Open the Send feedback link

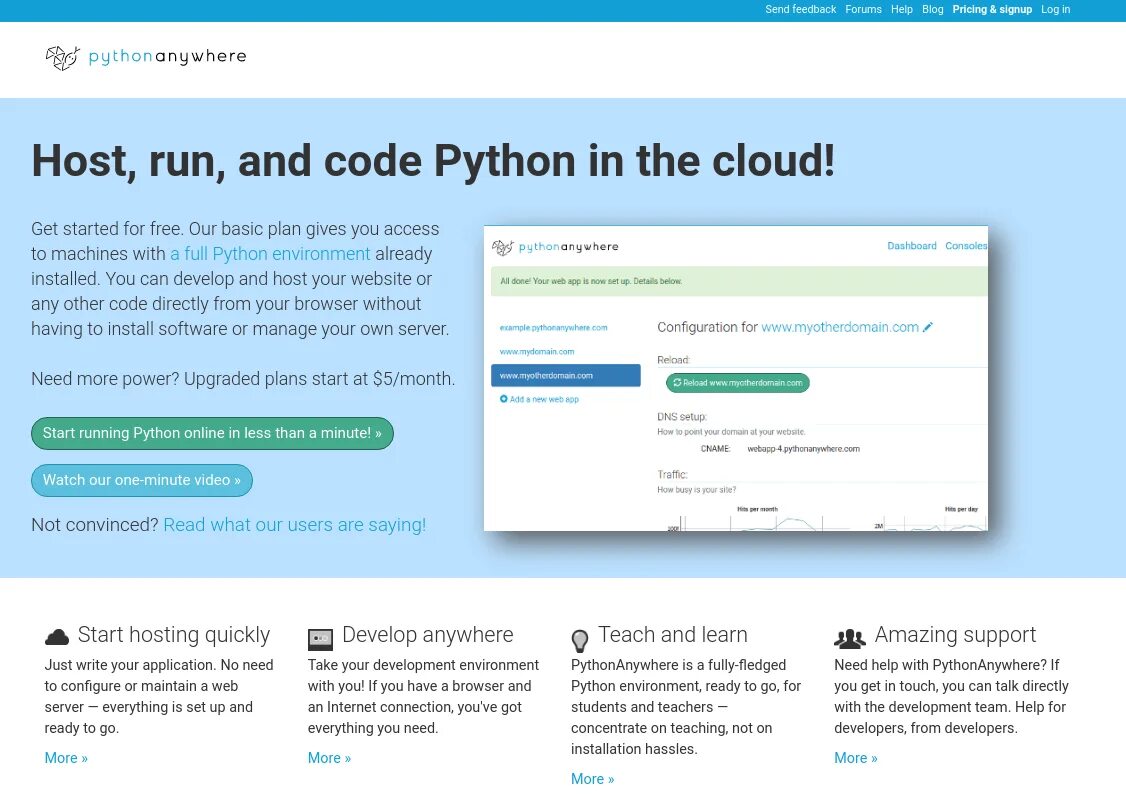click(x=800, y=9)
